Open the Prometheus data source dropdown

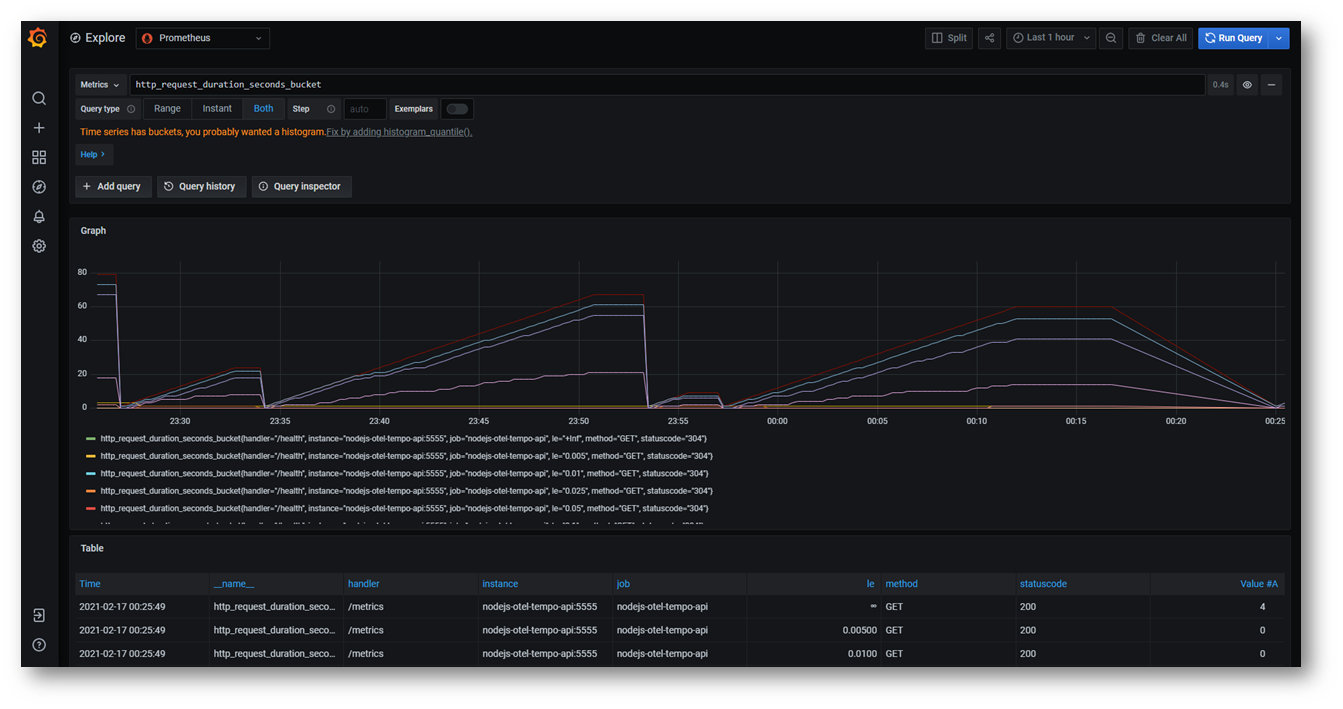click(x=203, y=38)
